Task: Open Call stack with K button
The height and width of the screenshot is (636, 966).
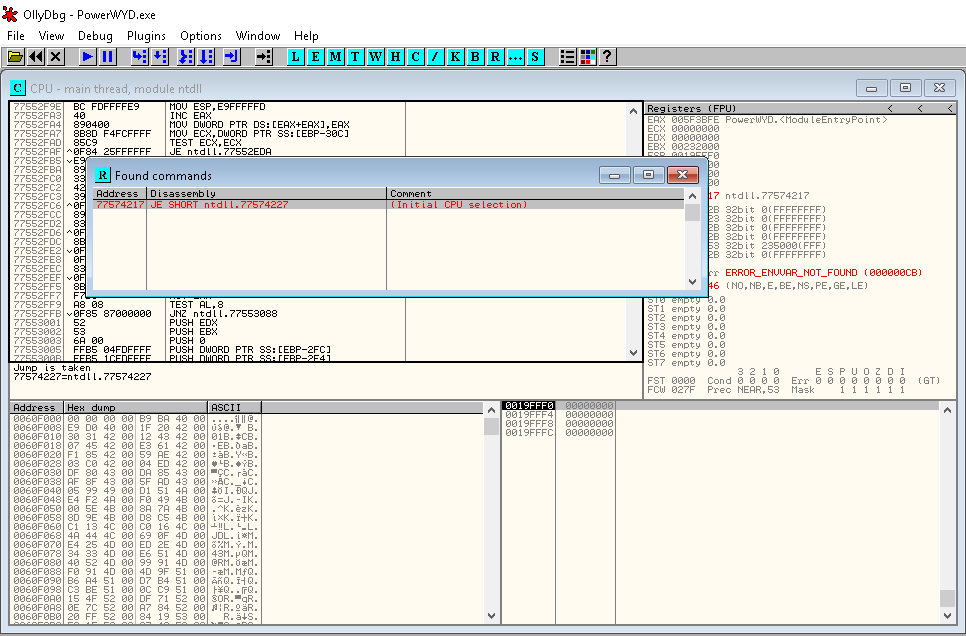Action: pos(455,57)
